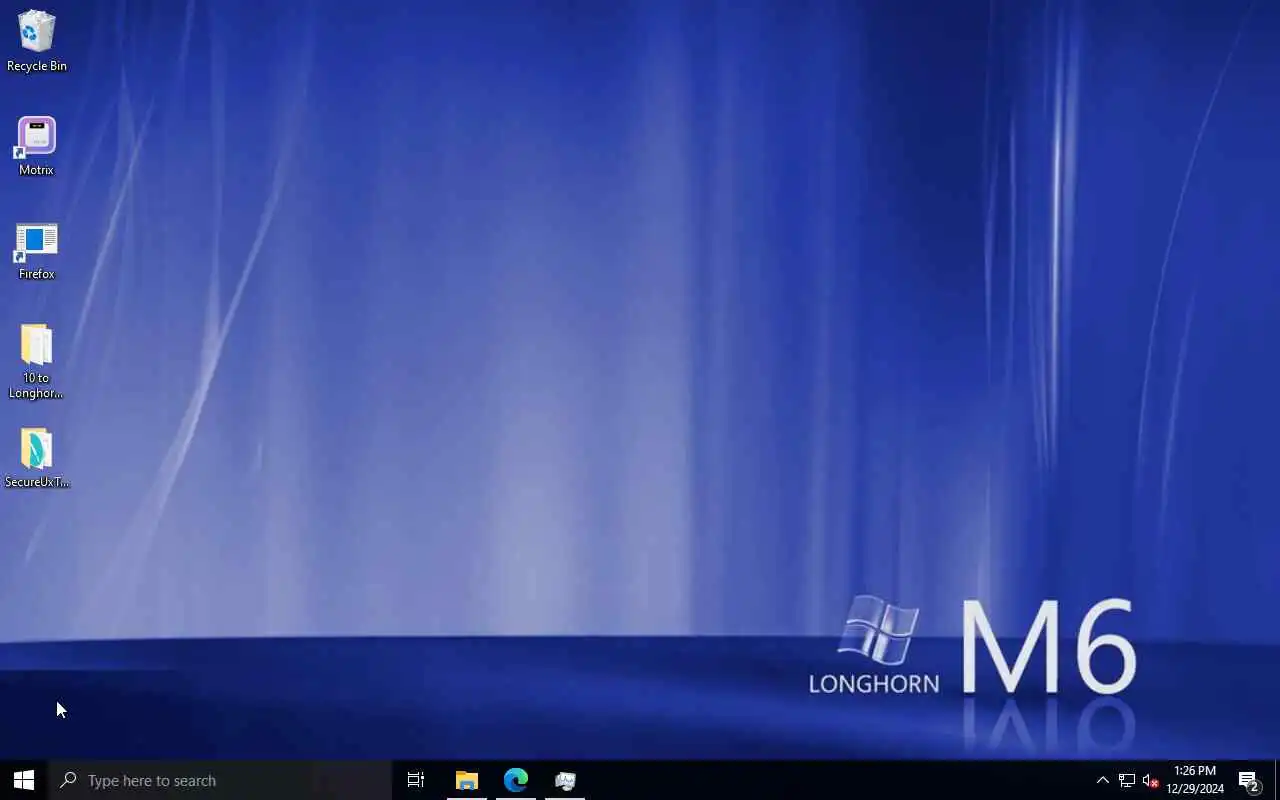Click the 'Type here to search' box
This screenshot has width=1280, height=800.
(220, 780)
